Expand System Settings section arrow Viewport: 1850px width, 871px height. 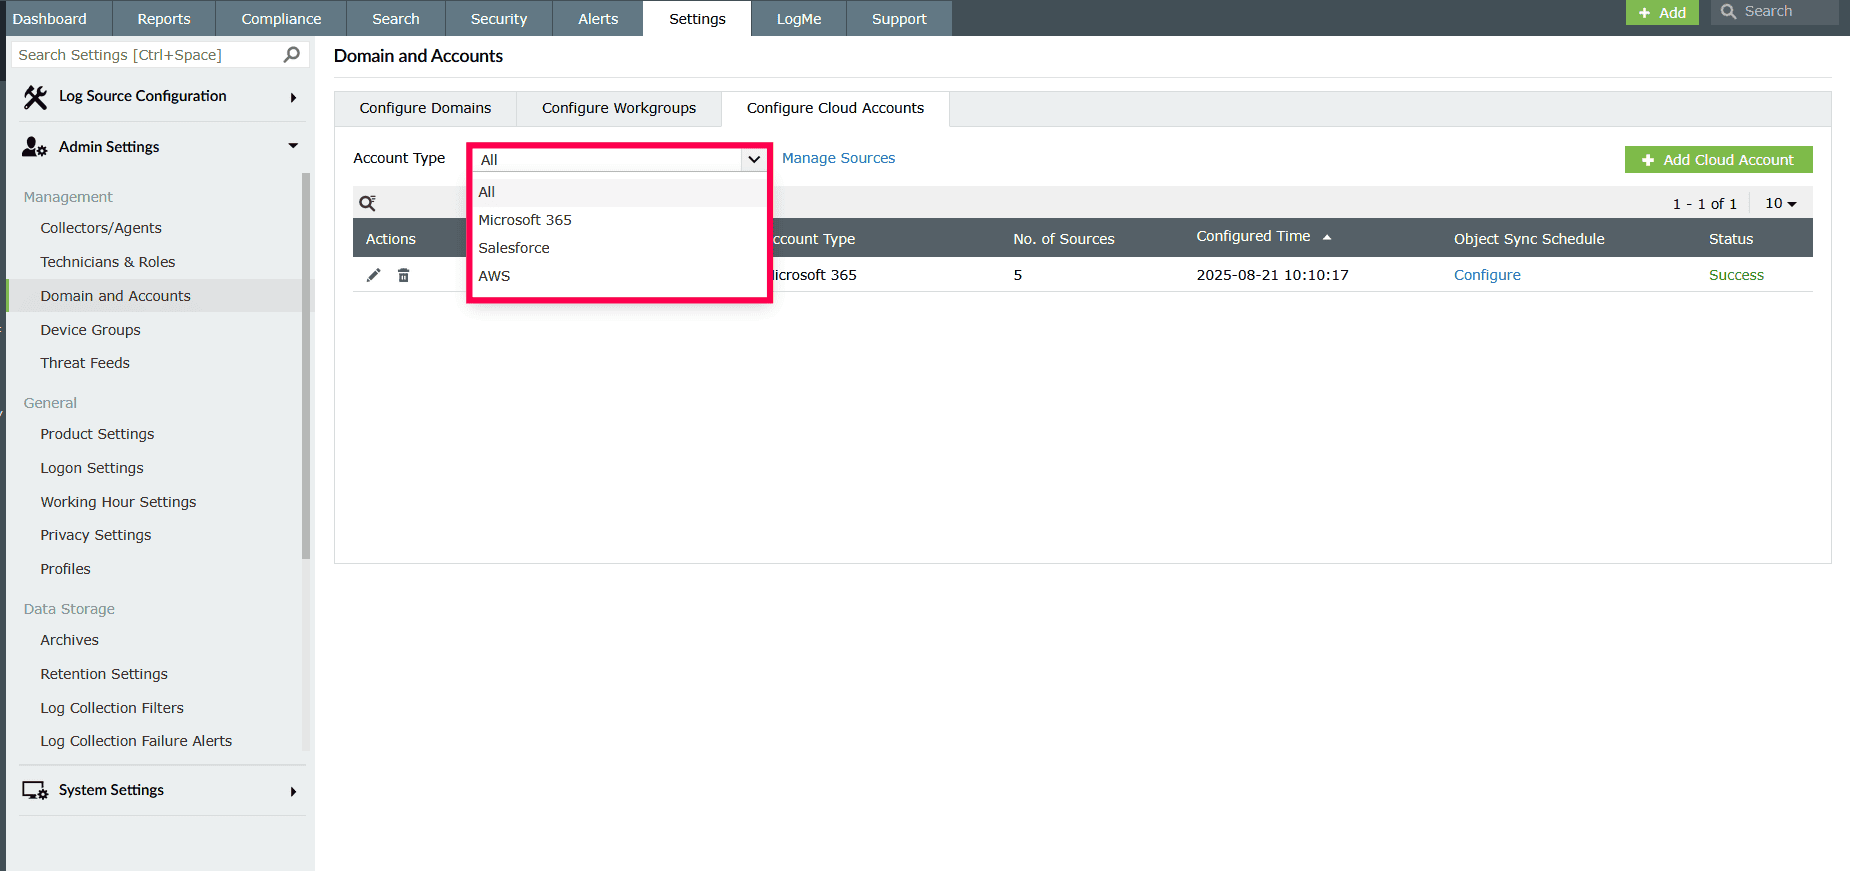[x=293, y=791]
